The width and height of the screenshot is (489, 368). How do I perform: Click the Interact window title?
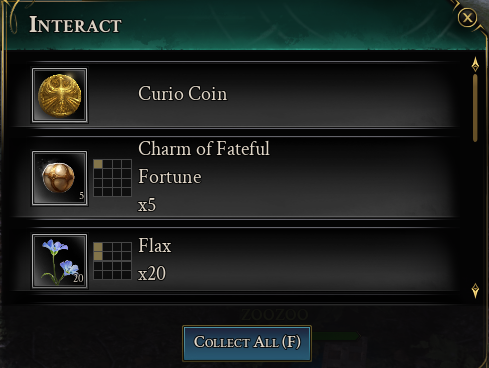[x=75, y=25]
